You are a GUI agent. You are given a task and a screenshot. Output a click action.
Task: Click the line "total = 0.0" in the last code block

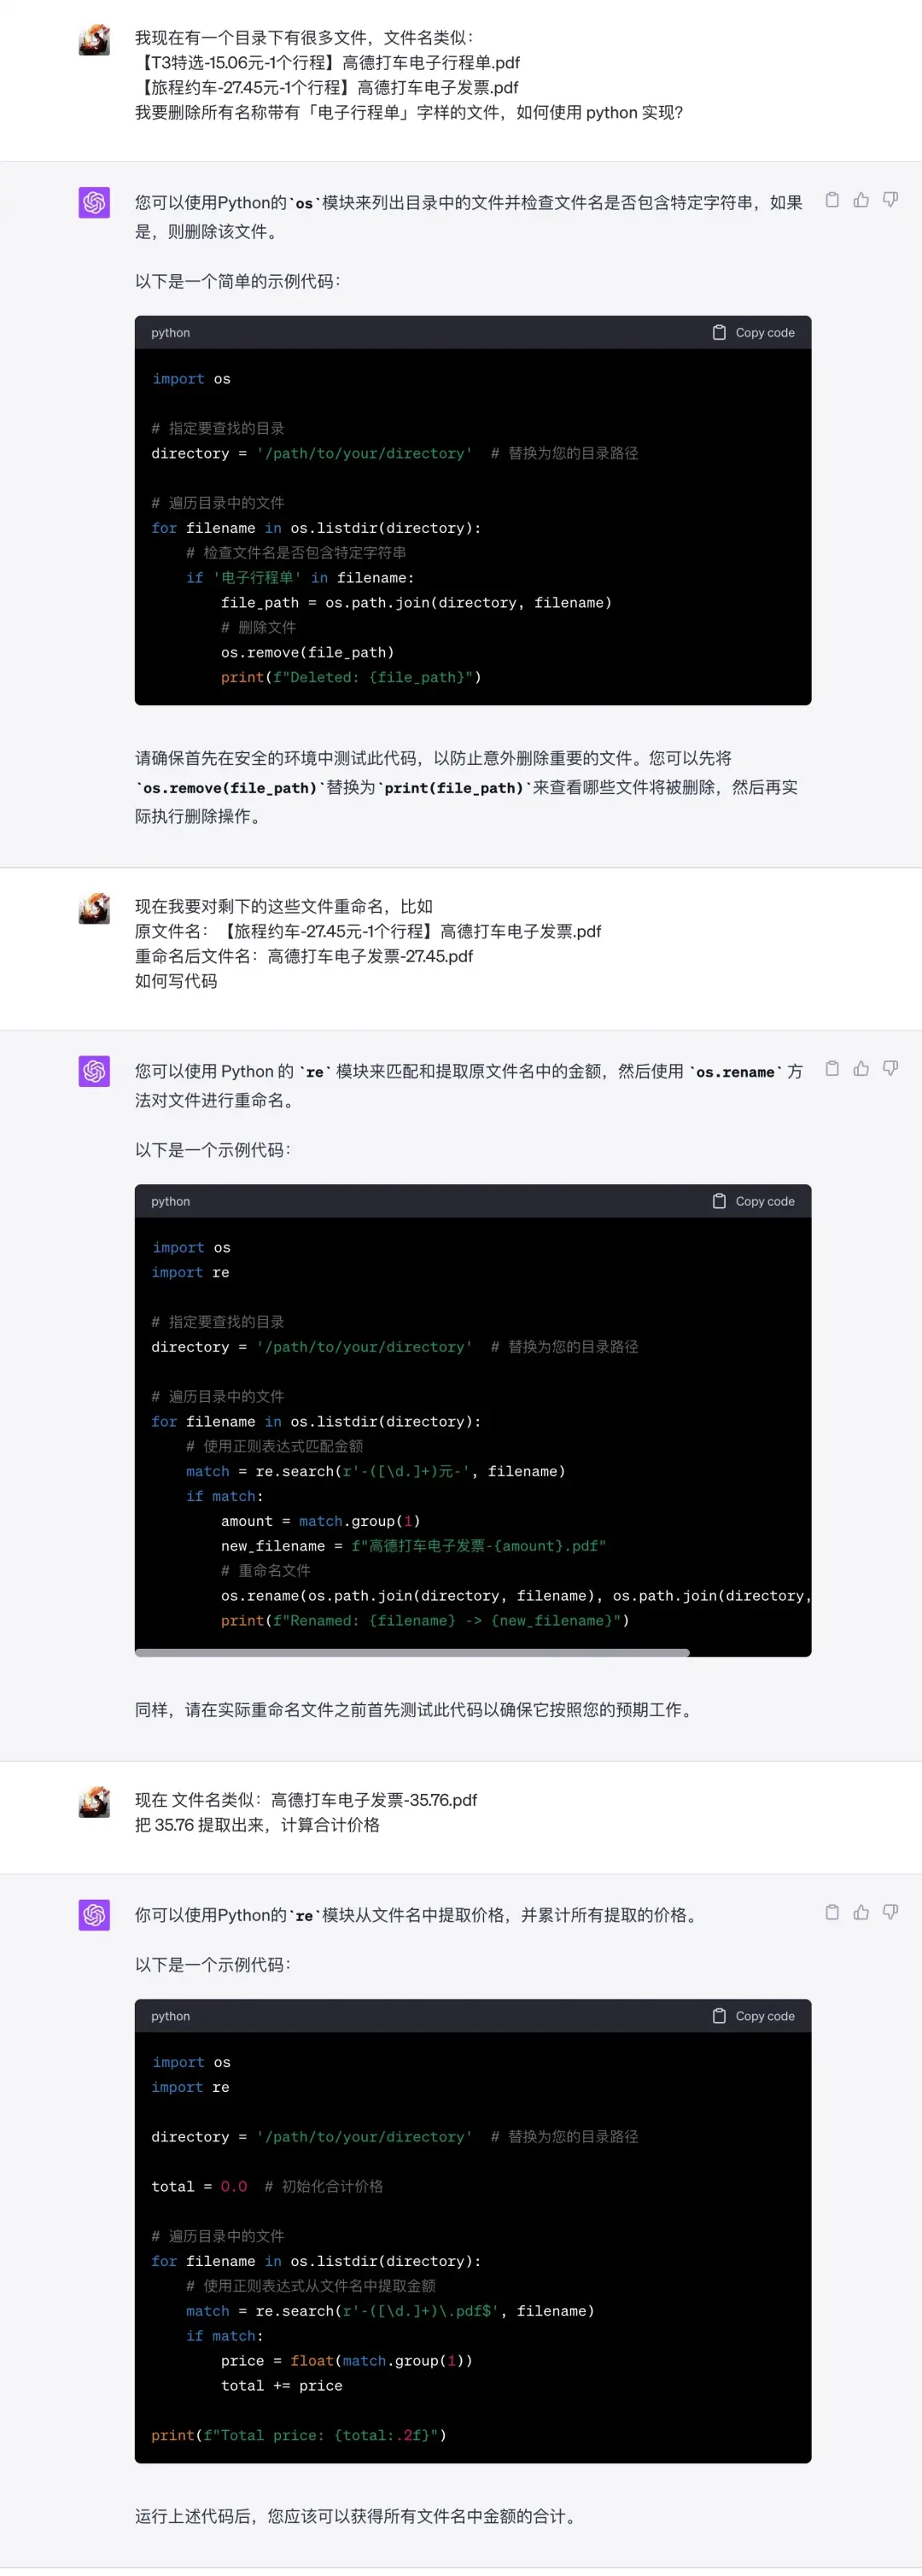199,2186
